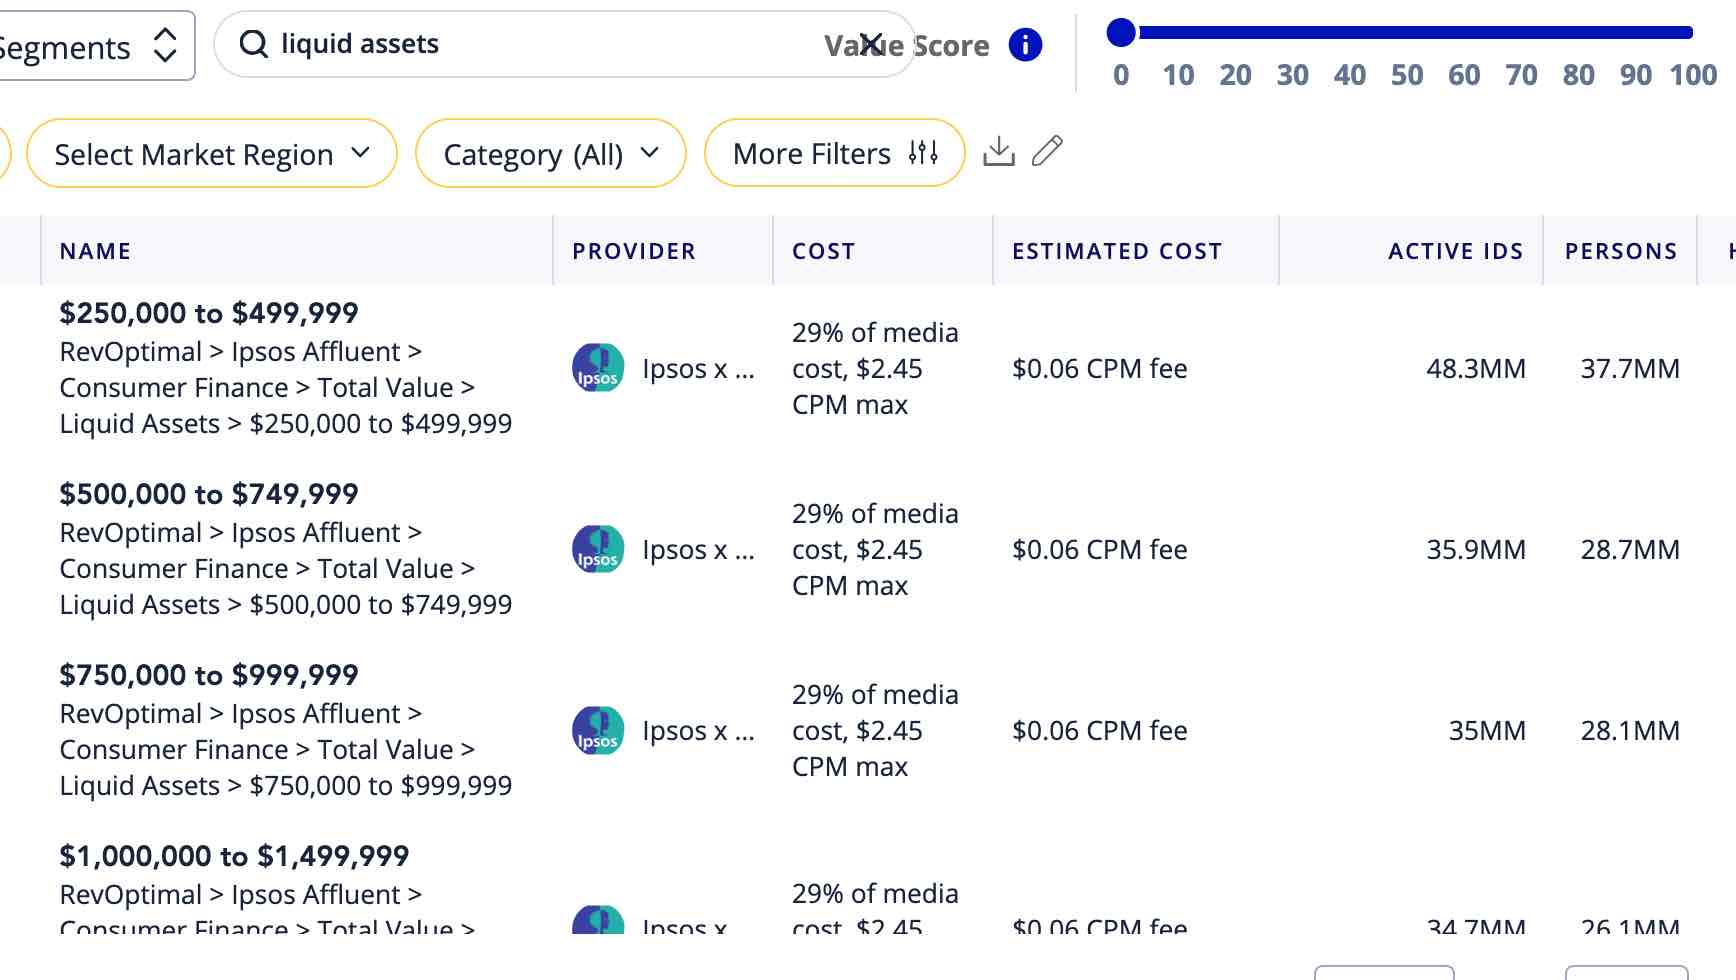Click the download segments icon
Screen dimensions: 1736x980
[x=998, y=152]
